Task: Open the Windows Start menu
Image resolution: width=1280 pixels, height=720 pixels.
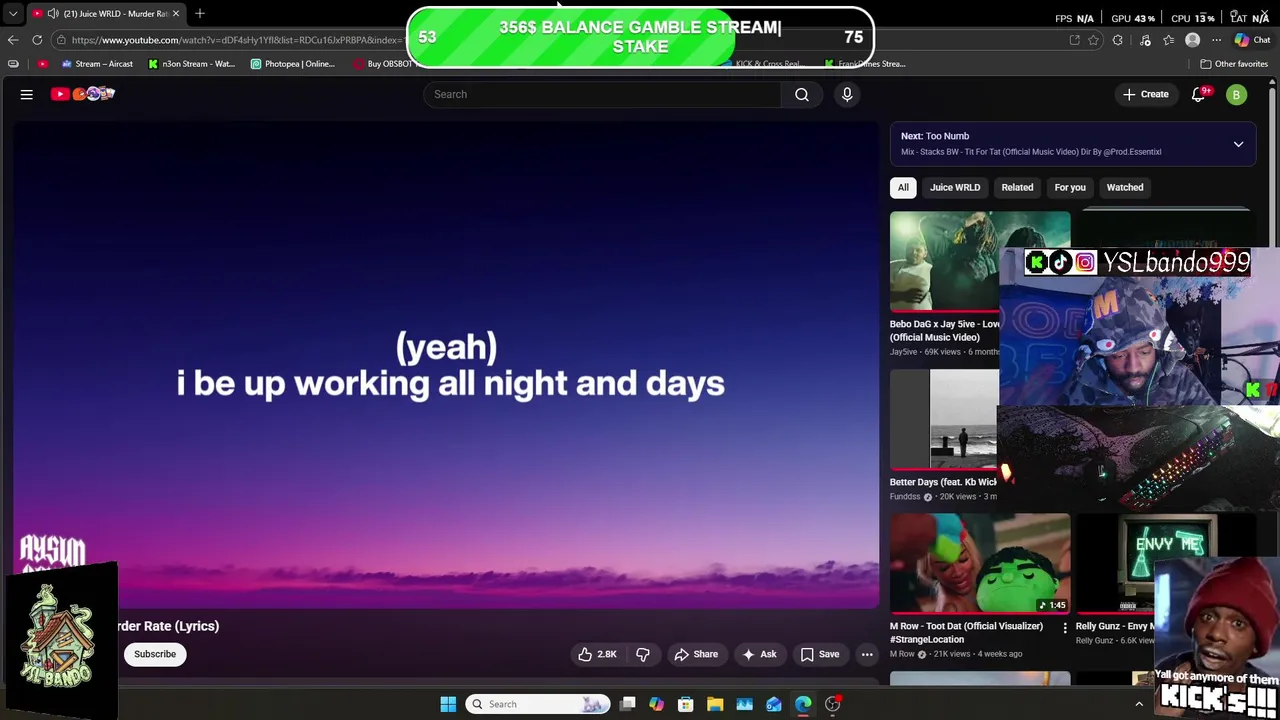Action: [x=448, y=704]
